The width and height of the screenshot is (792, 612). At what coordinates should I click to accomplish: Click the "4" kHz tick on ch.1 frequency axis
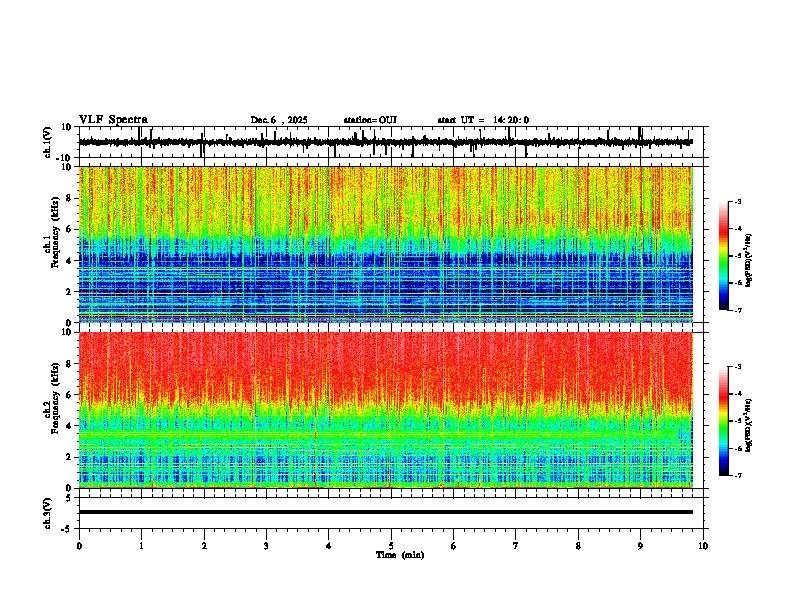point(69,261)
